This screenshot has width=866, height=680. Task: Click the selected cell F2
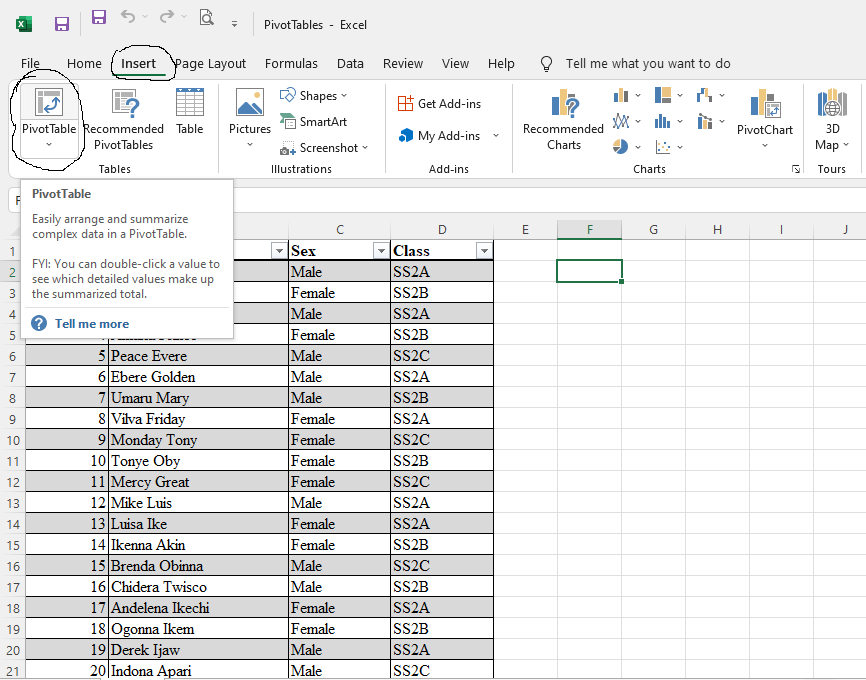click(589, 271)
